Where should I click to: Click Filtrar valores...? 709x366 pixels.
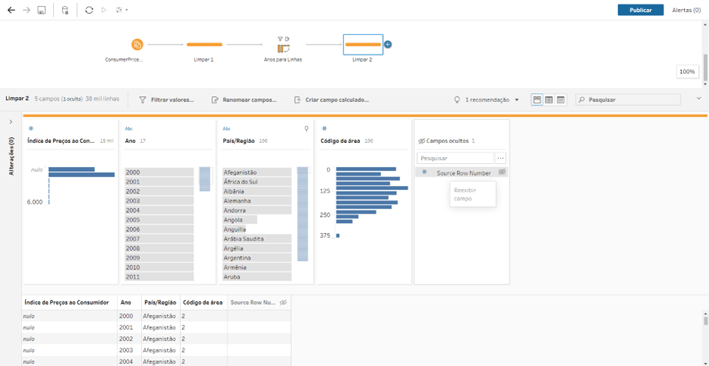[x=167, y=100]
